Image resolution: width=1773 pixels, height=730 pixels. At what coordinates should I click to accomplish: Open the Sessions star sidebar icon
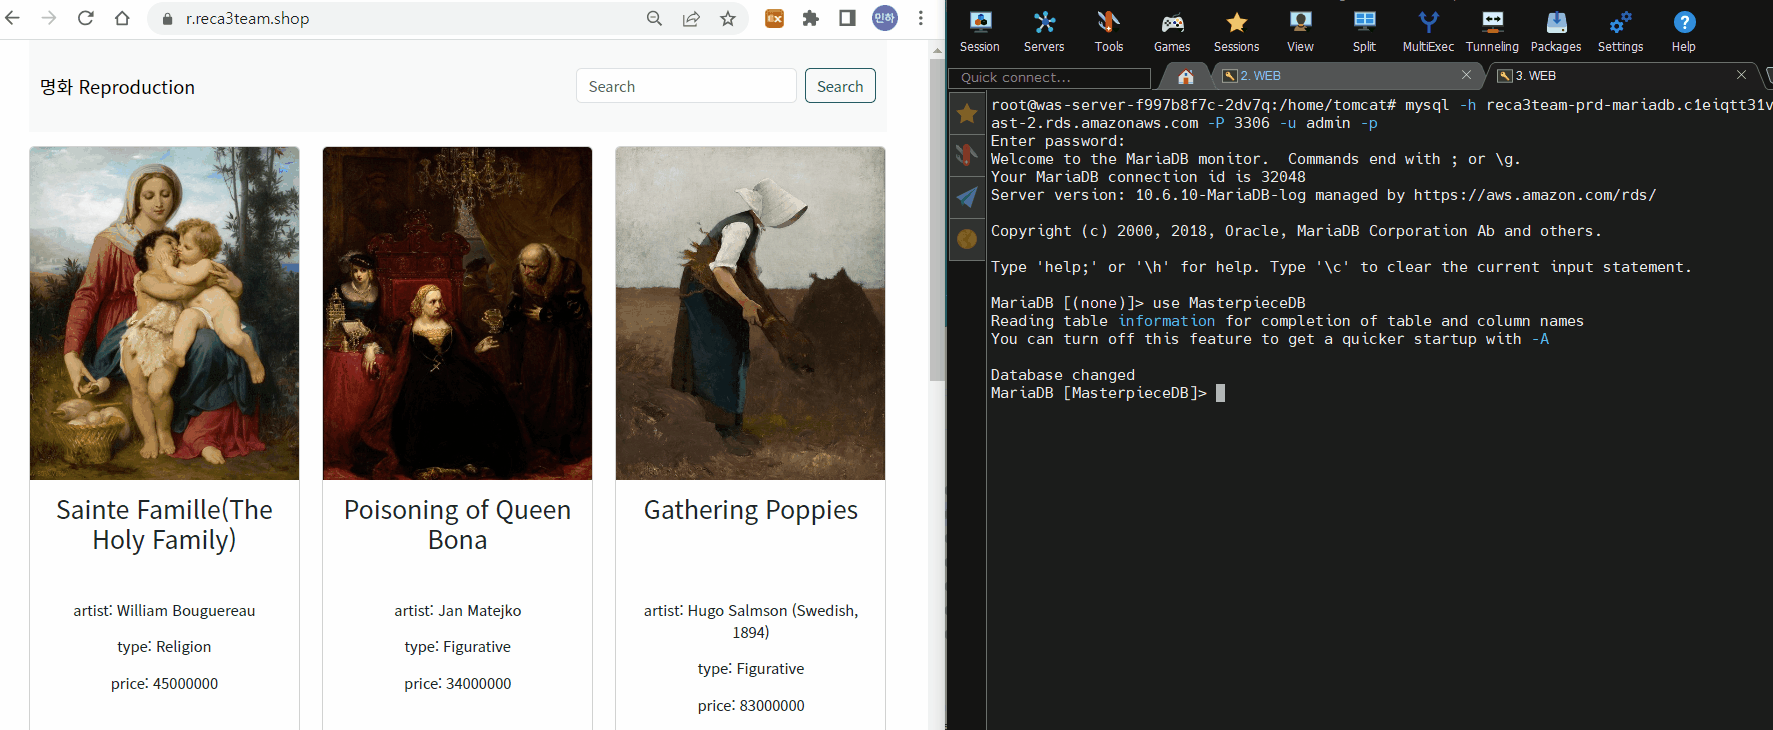coord(967,114)
